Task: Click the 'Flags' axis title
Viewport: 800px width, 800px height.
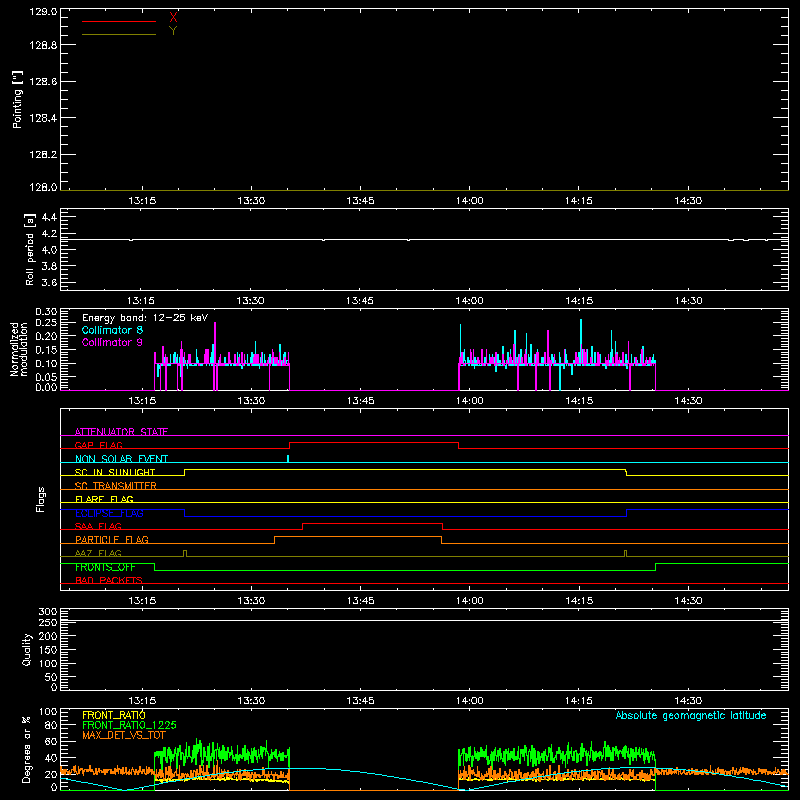Action: coord(41,499)
